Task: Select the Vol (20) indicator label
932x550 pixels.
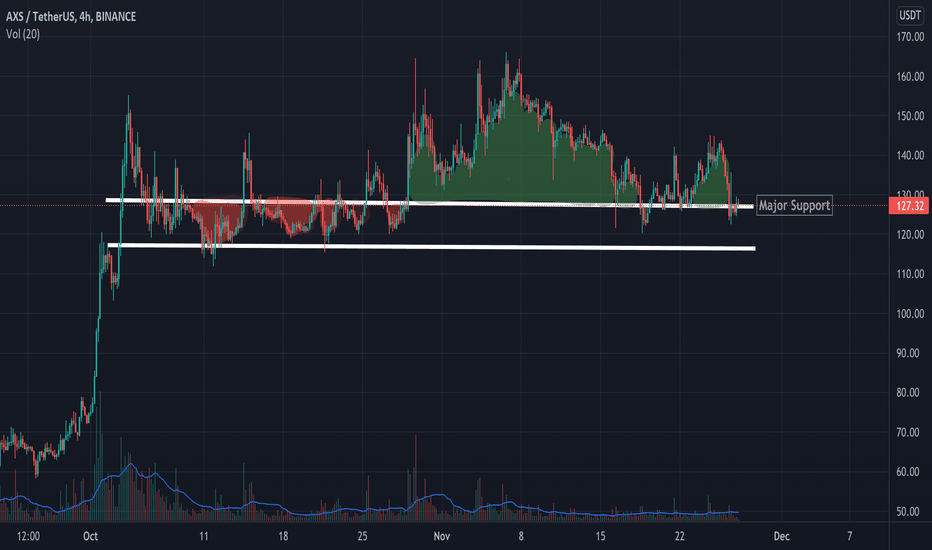Action: point(23,34)
